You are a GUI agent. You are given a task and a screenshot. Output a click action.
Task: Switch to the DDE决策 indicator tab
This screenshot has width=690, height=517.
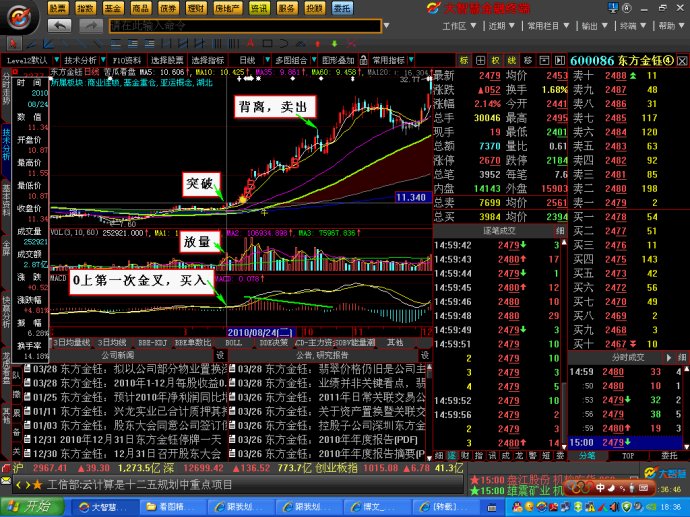pyautogui.click(x=273, y=343)
